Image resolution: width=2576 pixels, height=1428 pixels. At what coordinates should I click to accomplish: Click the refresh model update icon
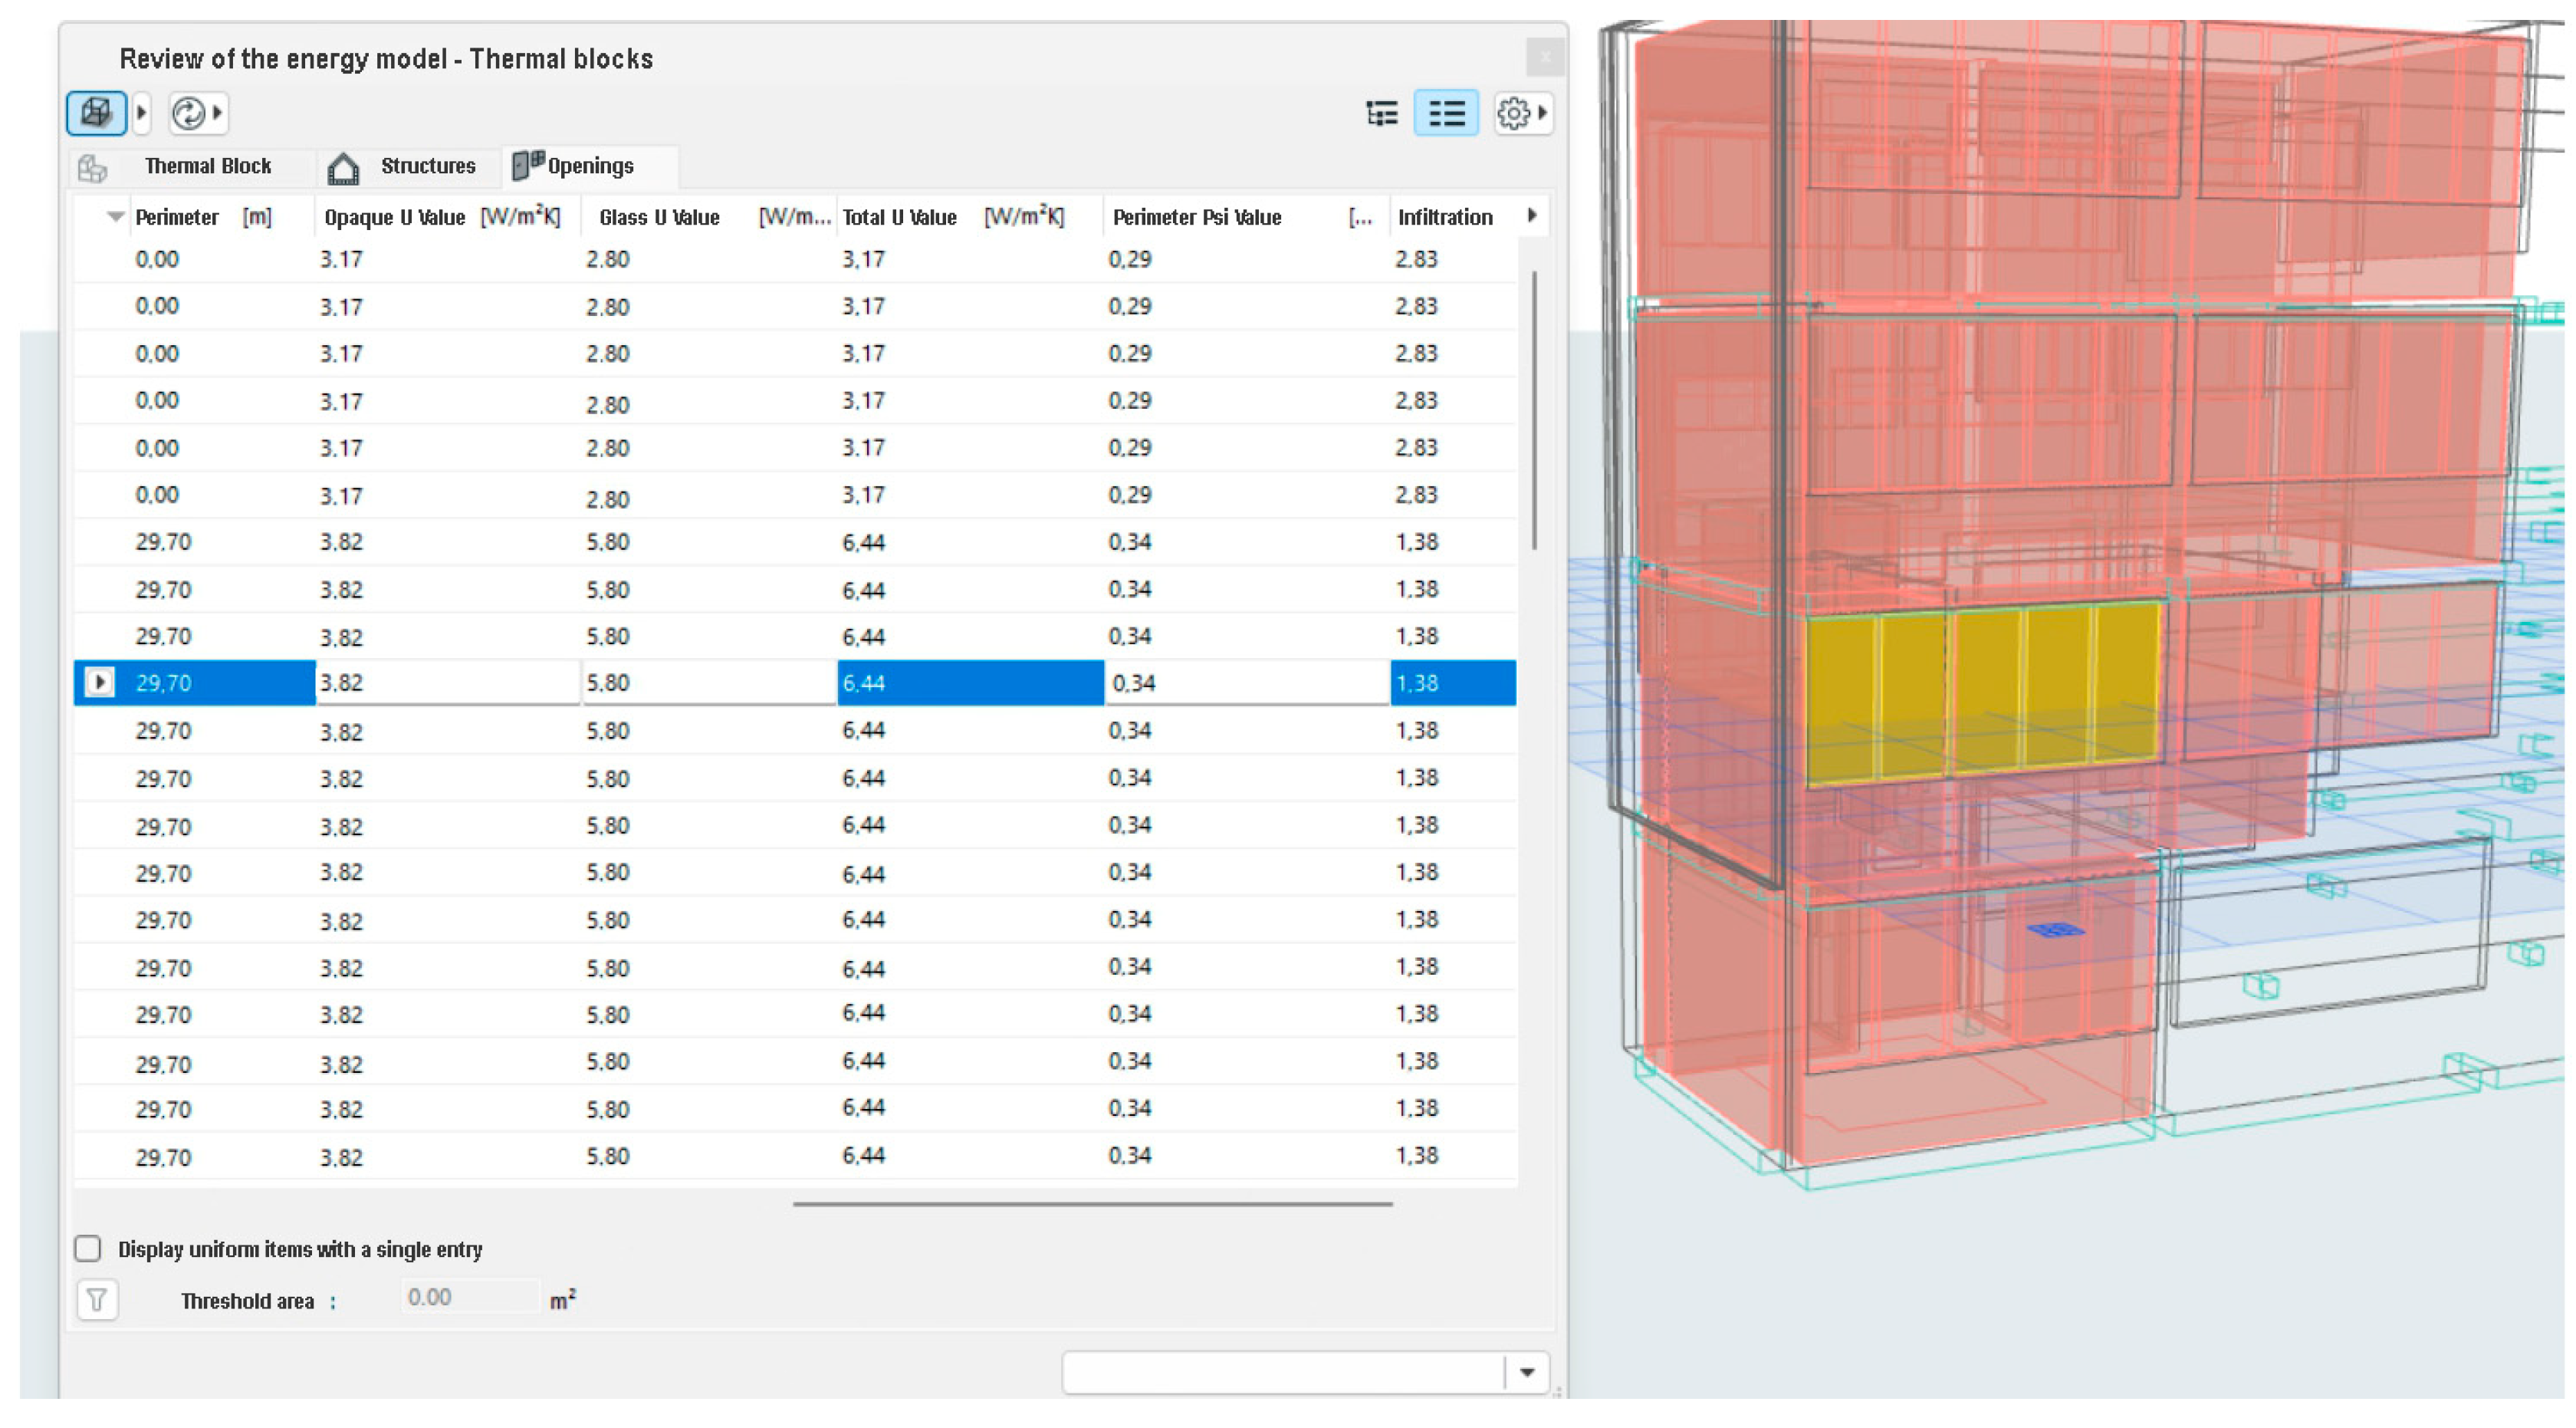(x=187, y=113)
